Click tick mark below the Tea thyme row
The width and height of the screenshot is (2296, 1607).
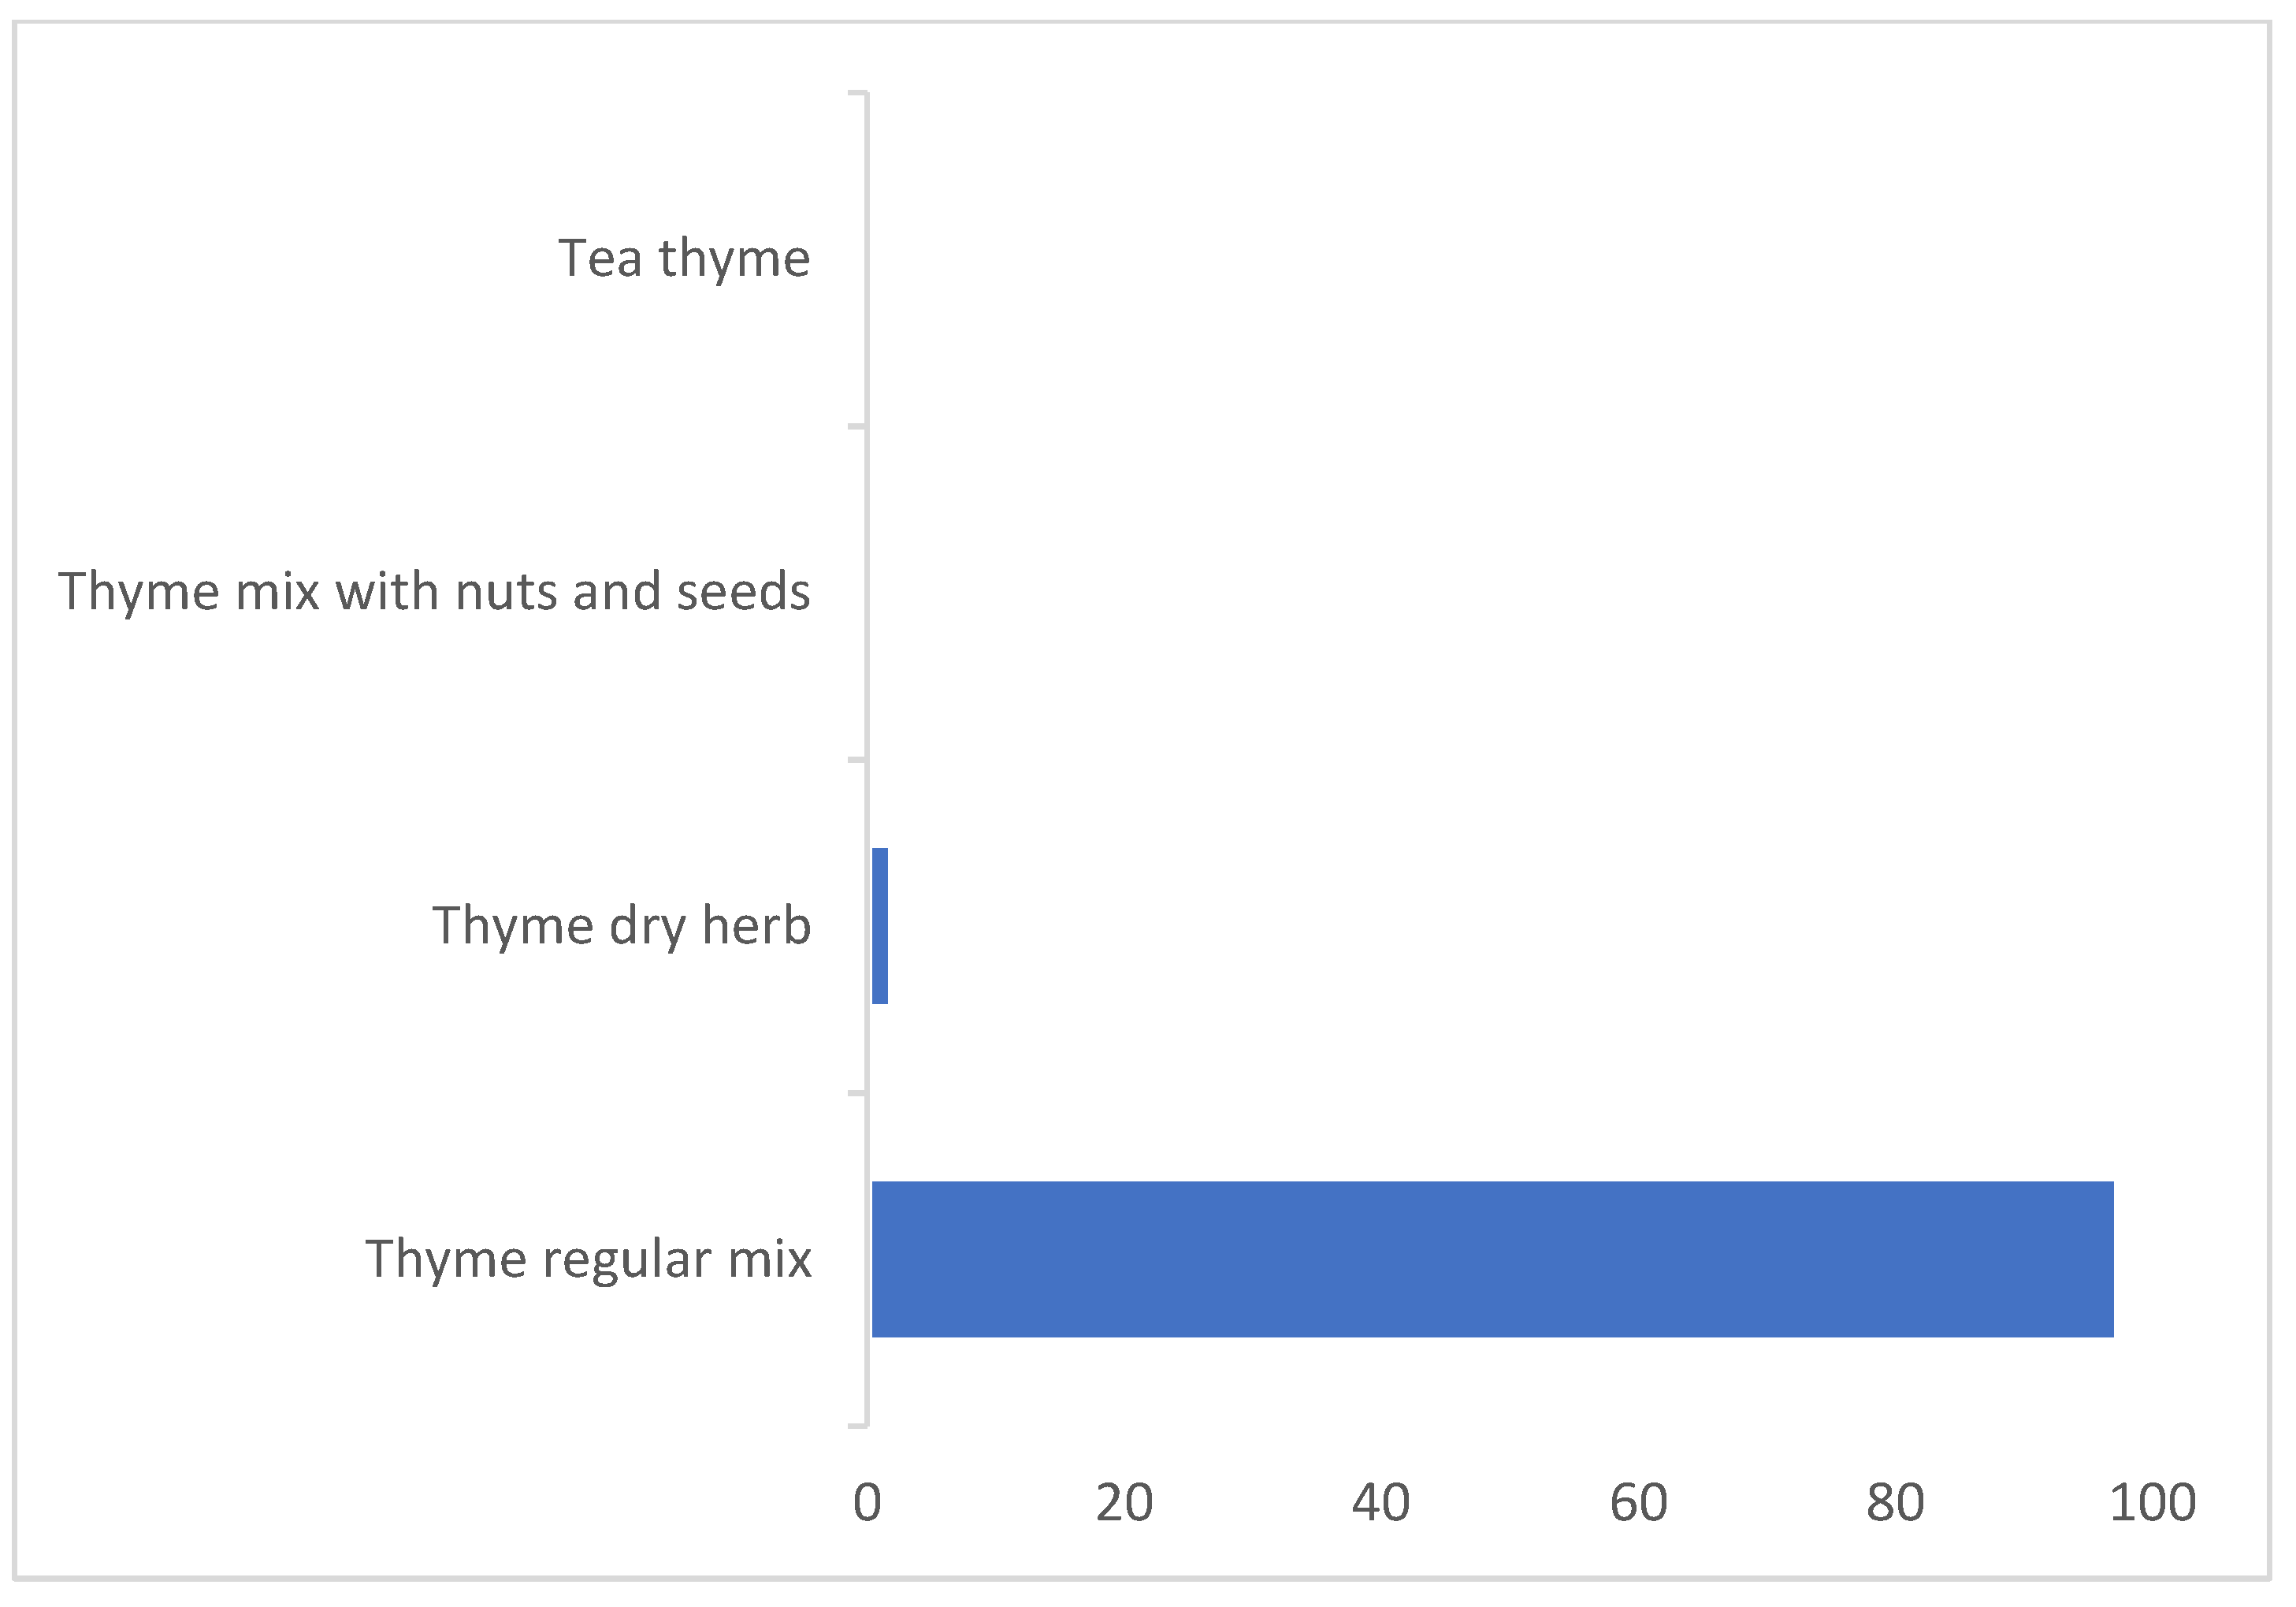[857, 427]
